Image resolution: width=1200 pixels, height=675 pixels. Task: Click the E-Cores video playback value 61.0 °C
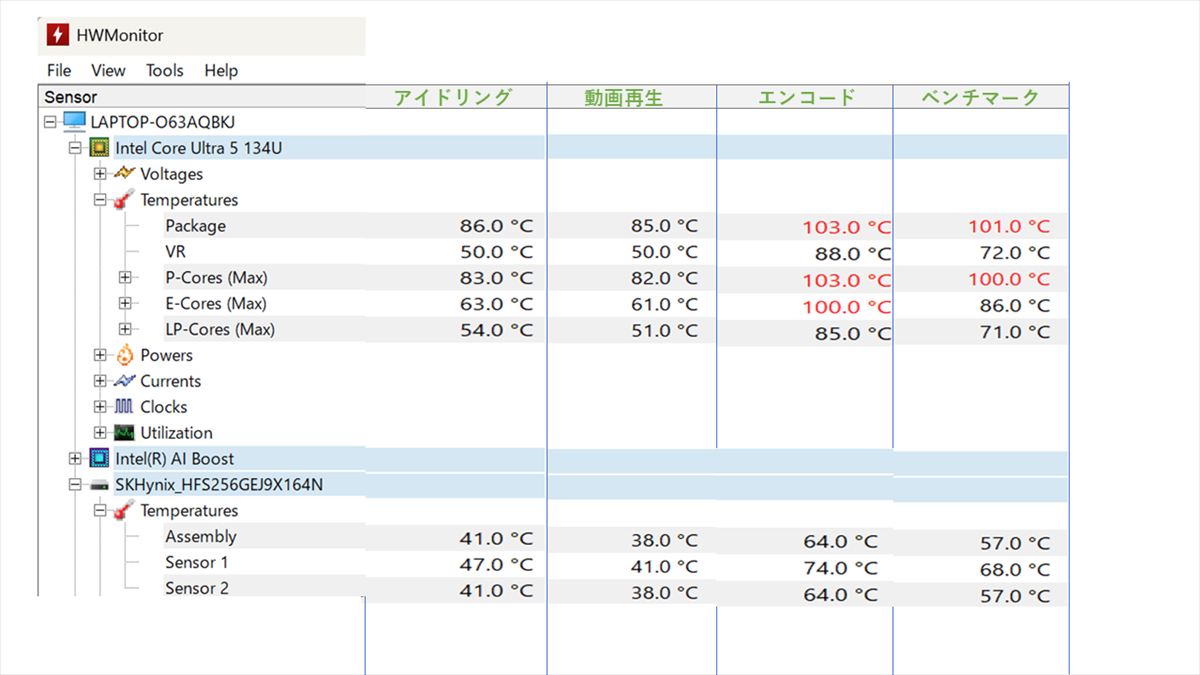pos(664,305)
